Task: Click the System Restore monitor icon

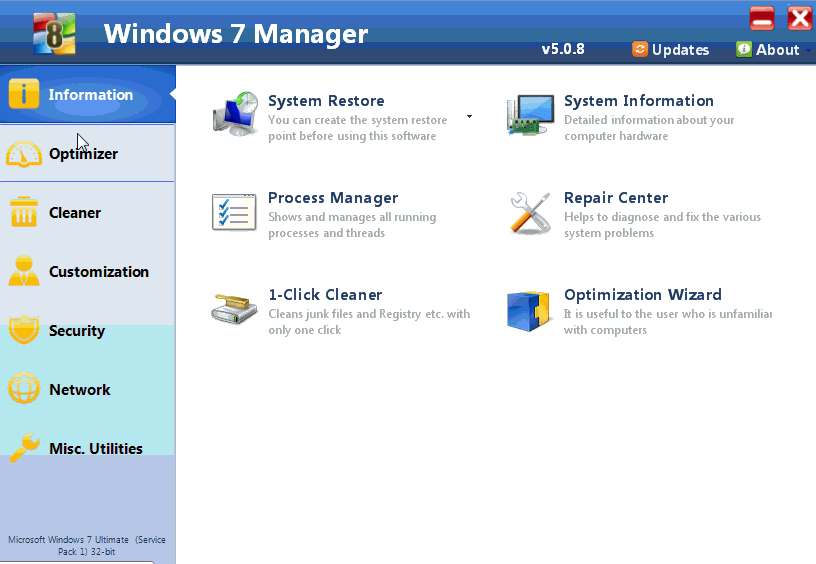Action: click(x=235, y=114)
